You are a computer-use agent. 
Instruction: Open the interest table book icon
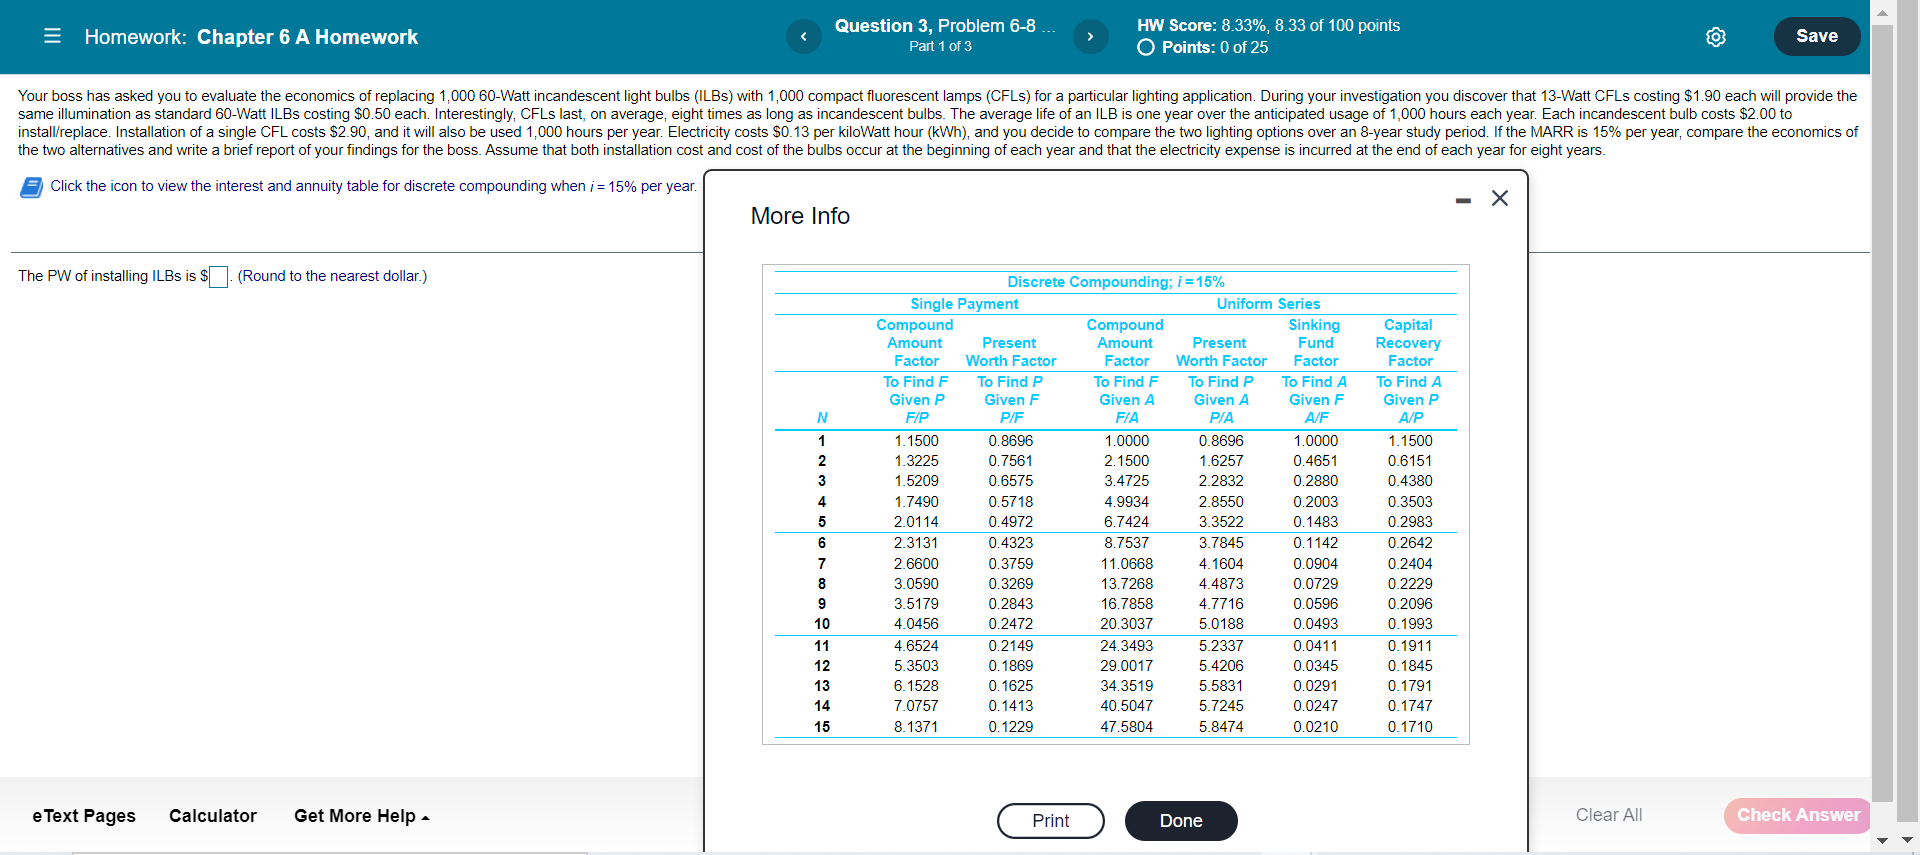click(31, 187)
